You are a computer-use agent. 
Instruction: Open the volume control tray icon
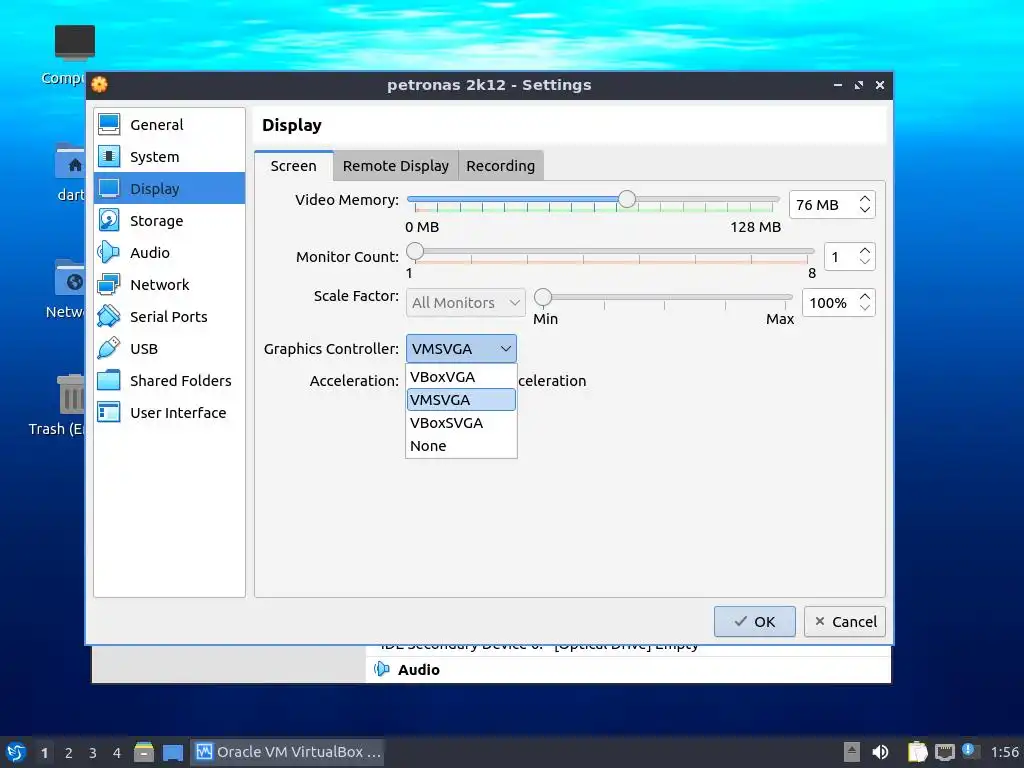(880, 752)
